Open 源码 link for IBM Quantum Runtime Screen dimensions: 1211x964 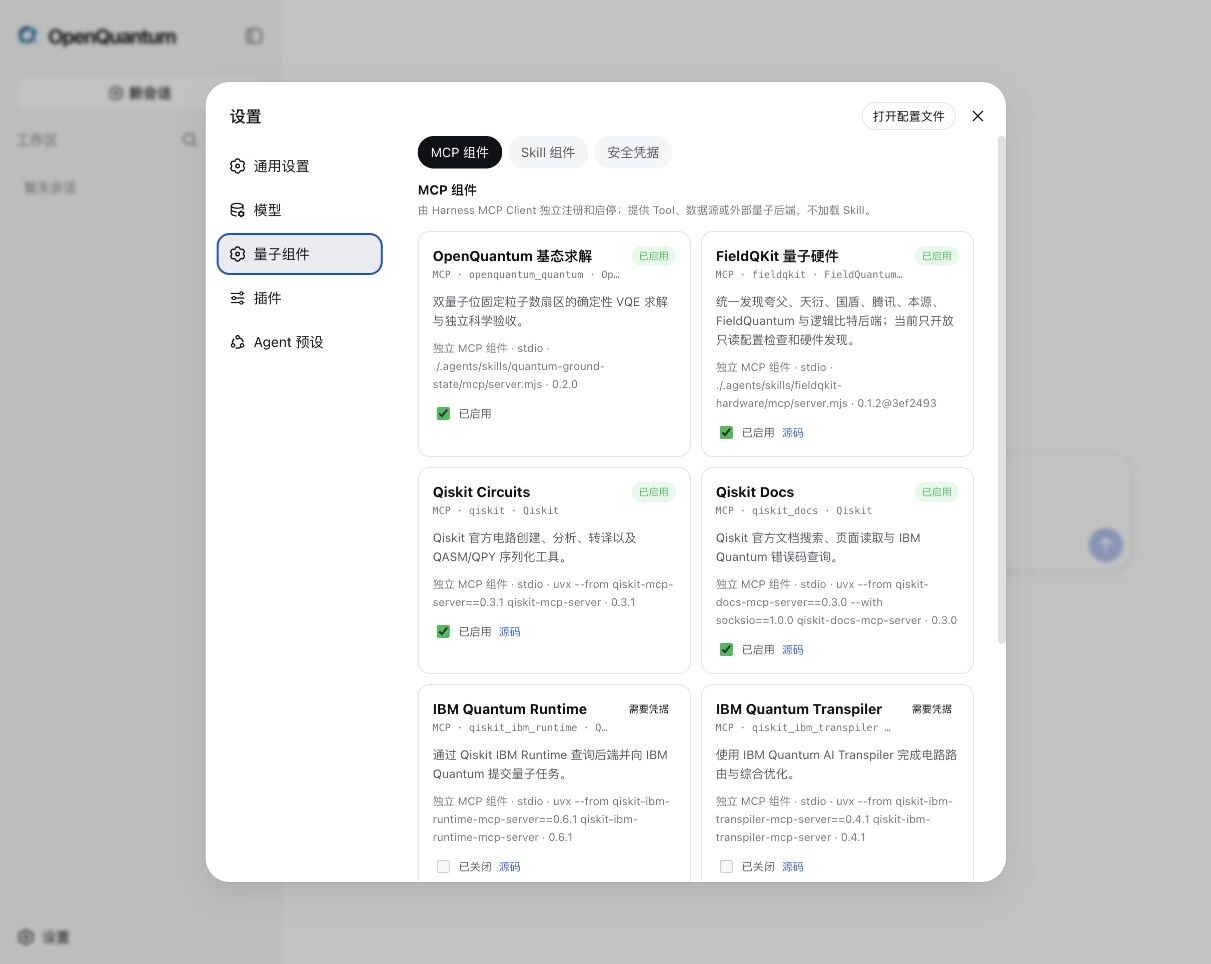pyautogui.click(x=509, y=866)
